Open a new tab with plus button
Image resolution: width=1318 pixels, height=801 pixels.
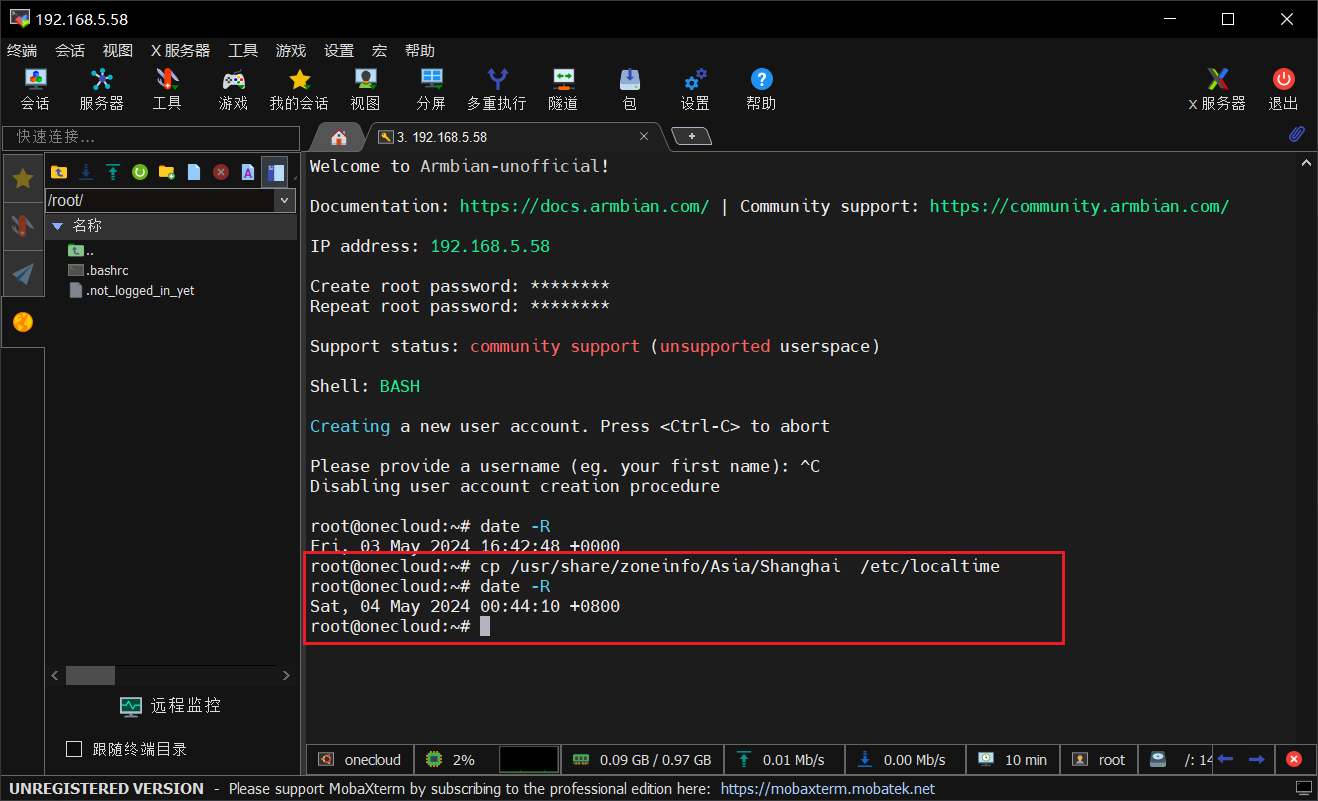[691, 136]
